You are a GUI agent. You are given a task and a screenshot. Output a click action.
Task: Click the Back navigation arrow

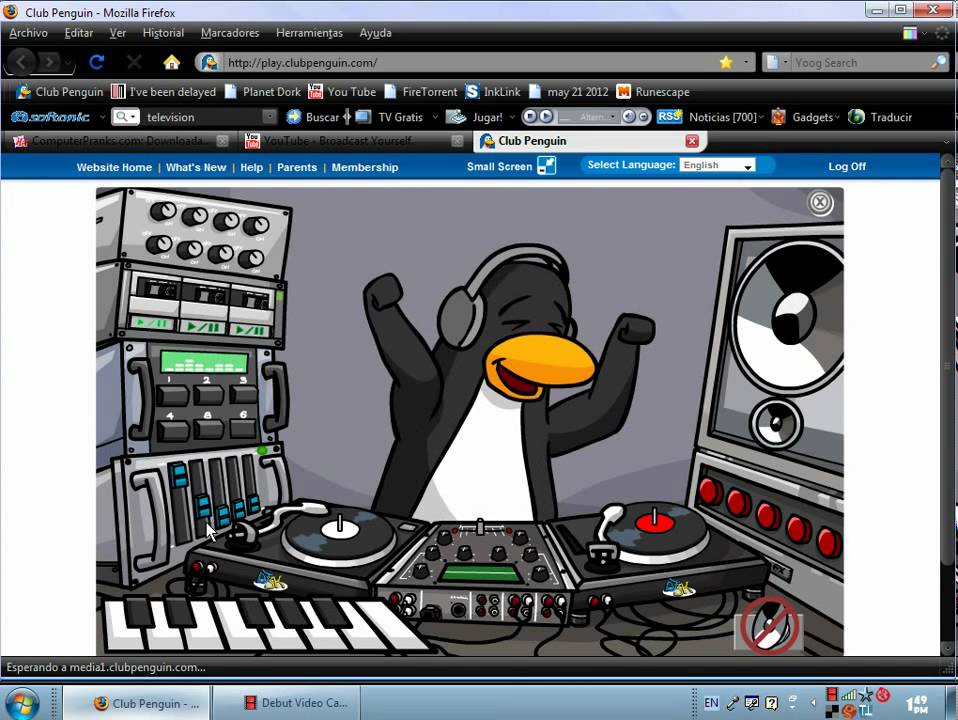point(21,62)
